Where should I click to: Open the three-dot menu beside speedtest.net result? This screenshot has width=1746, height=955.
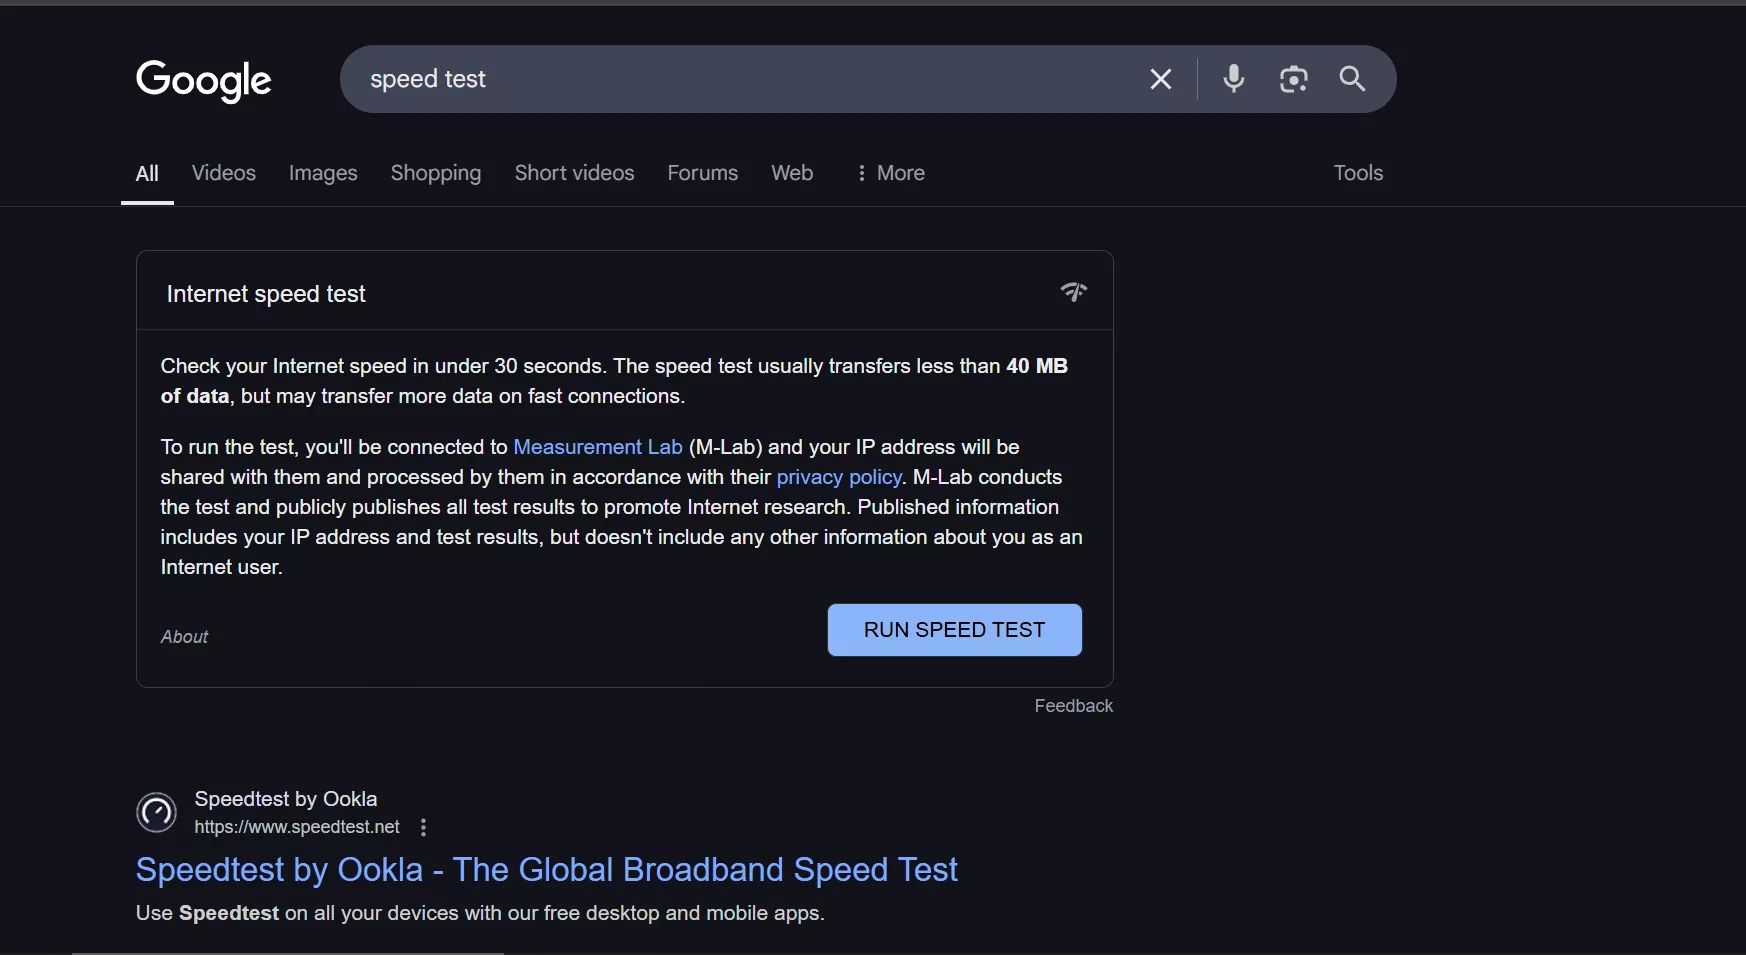[x=422, y=827]
